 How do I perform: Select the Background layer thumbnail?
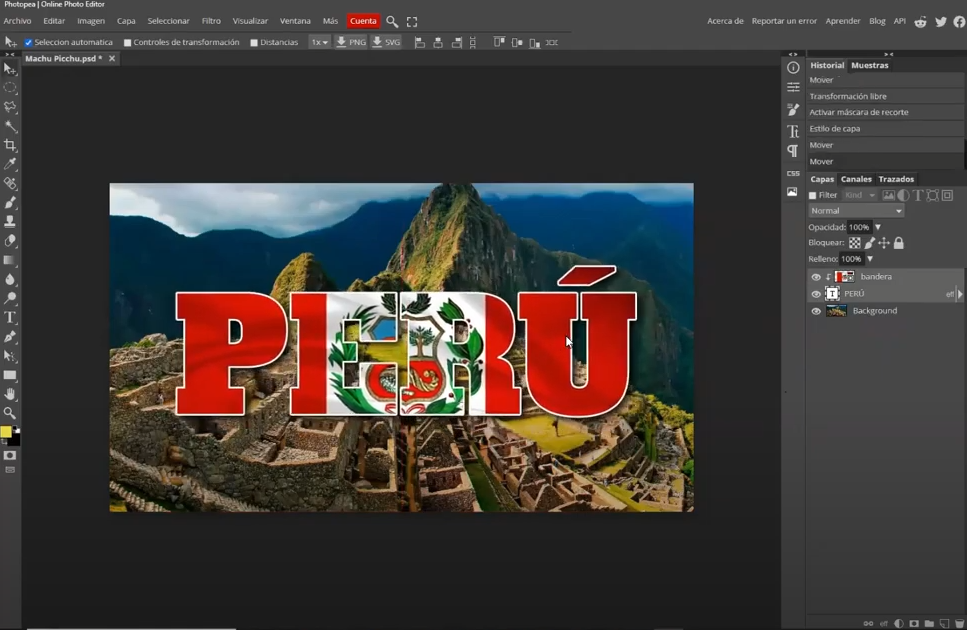pos(836,311)
